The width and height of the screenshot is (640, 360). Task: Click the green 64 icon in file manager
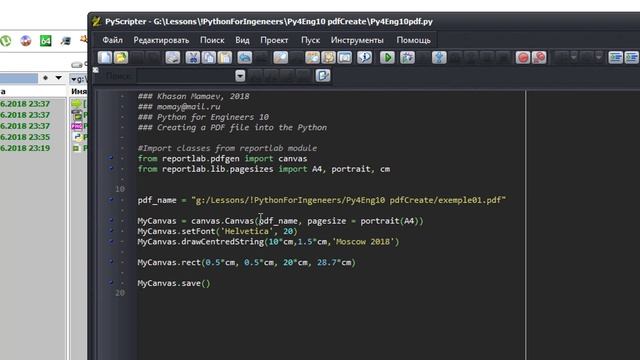[x=46, y=41]
